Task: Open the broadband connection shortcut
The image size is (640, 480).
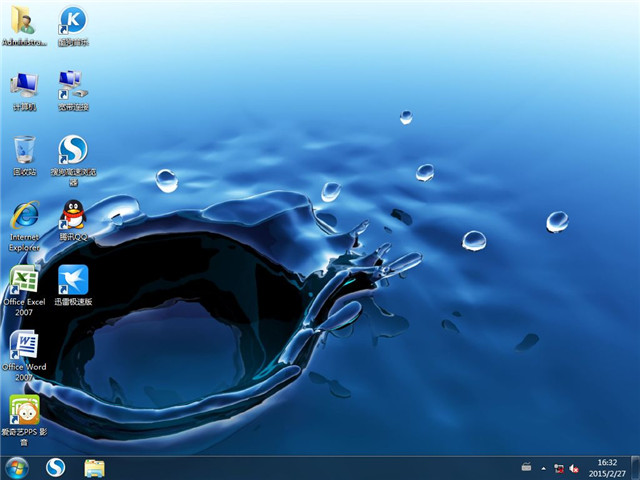Action: 72,86
